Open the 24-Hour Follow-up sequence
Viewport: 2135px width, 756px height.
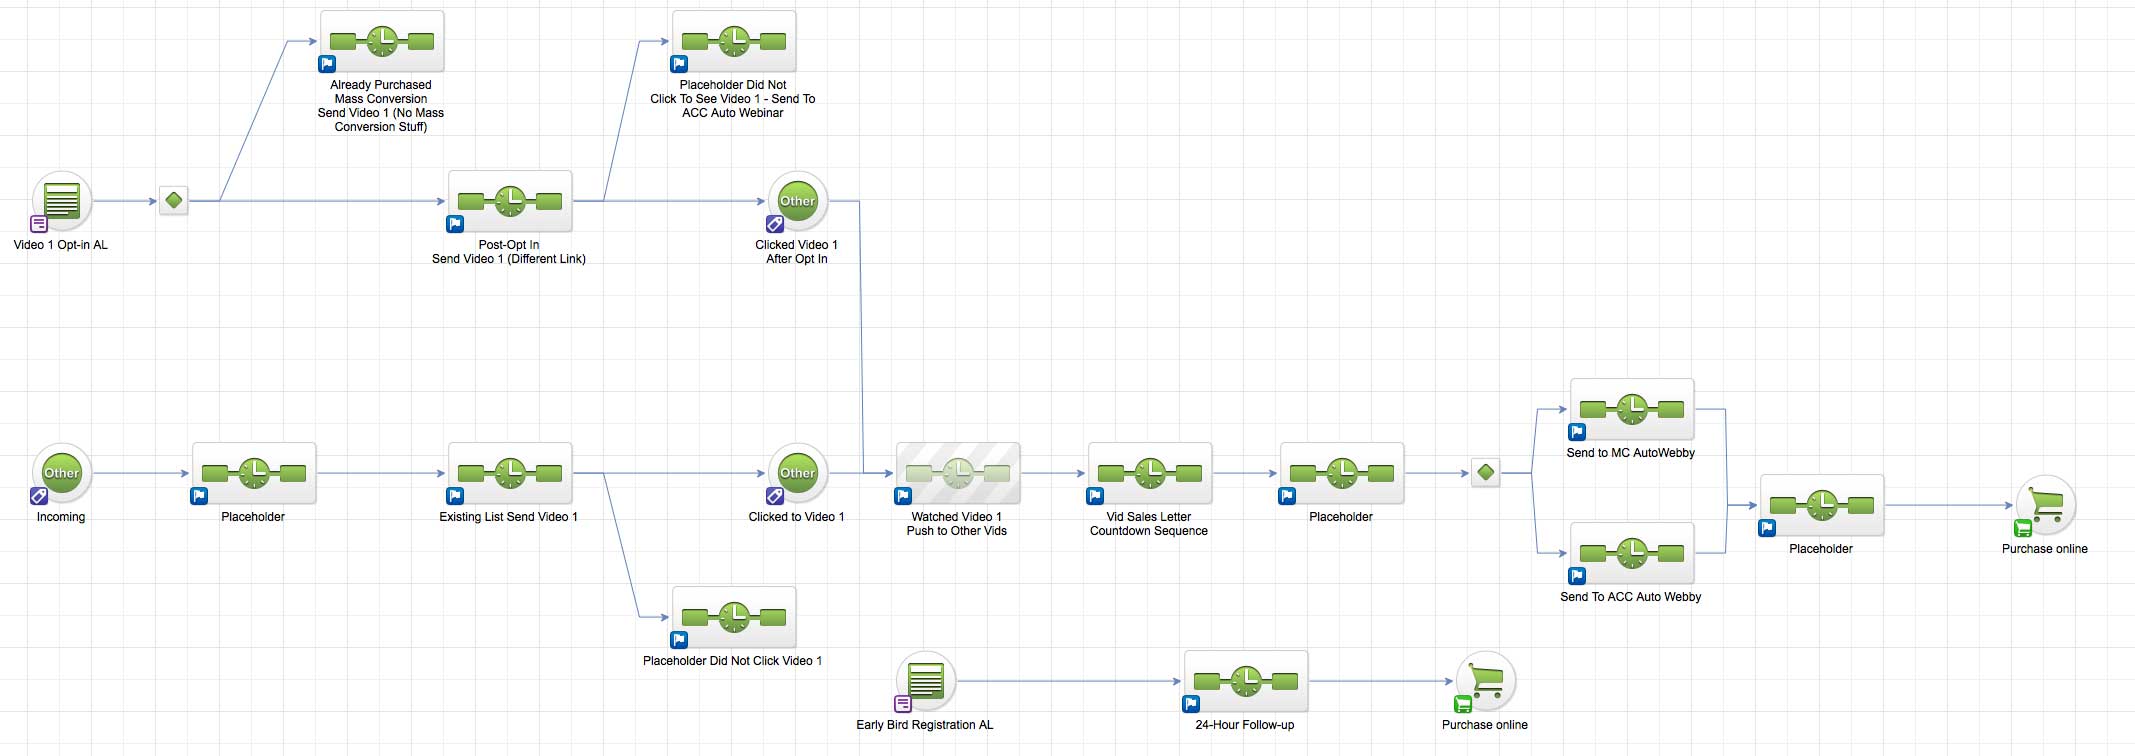coord(1246,681)
